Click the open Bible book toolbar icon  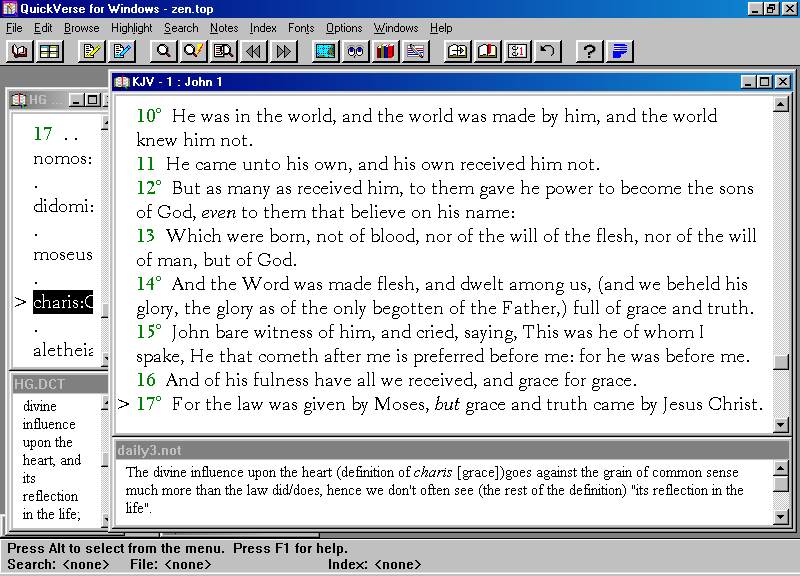[20, 51]
